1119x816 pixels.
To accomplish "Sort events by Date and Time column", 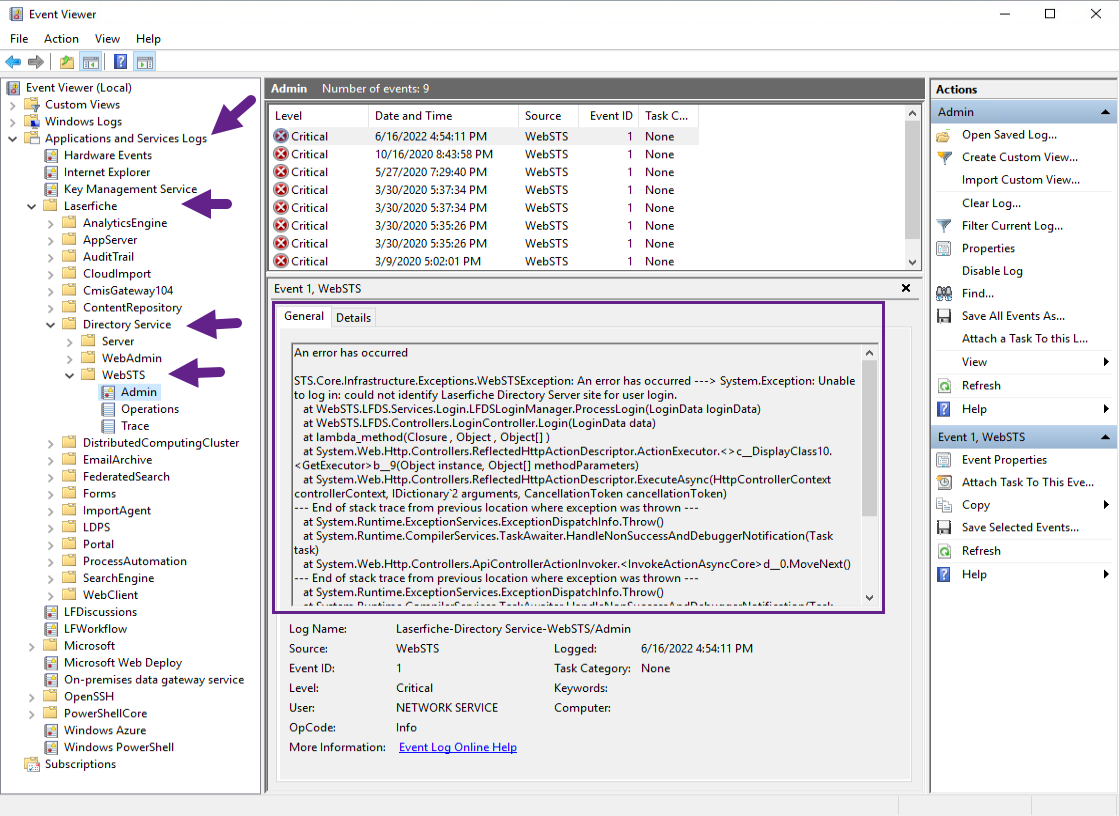I will point(442,116).
